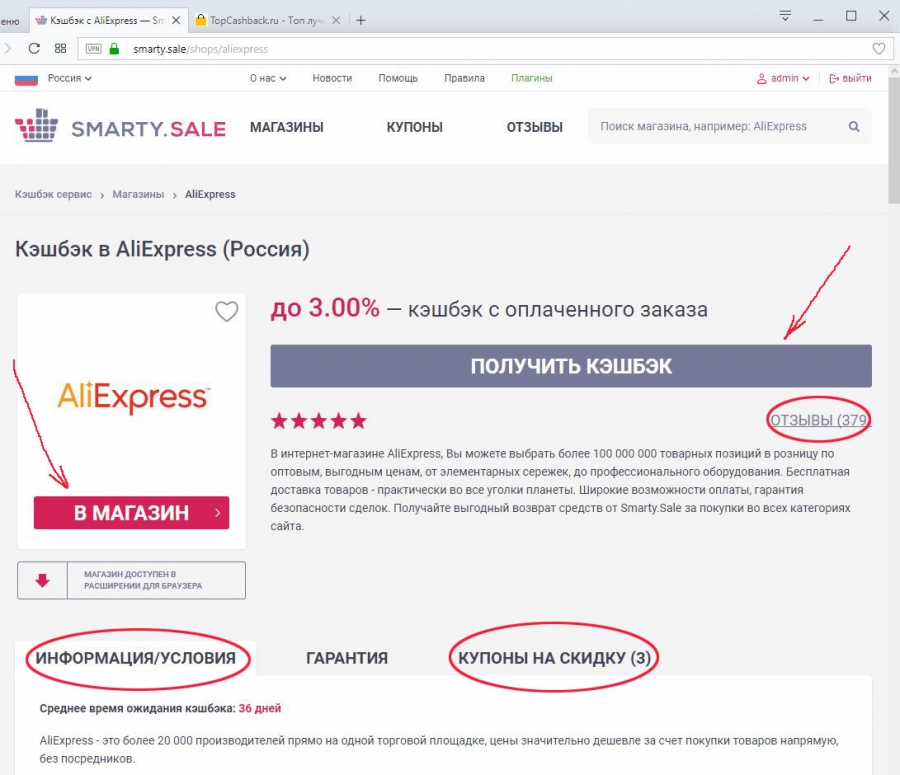900x775 pixels.
Task: Open the Купоны на скидку (3) tab
Action: coord(554,658)
